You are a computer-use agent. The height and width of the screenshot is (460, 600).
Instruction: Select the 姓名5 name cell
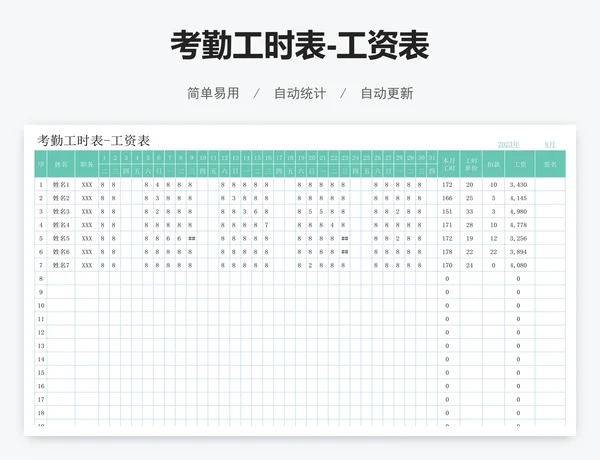point(61,238)
